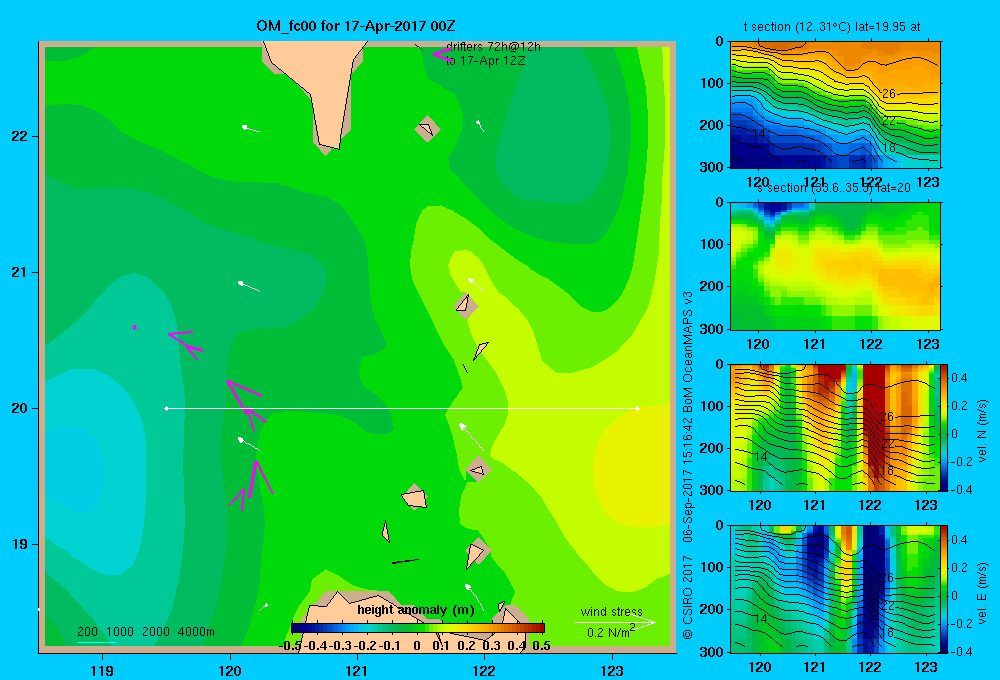The image size is (1000, 680).
Task: Click the plot title "OM_fc00 for 17-Apr-2017 00Z"
Action: click(x=356, y=26)
